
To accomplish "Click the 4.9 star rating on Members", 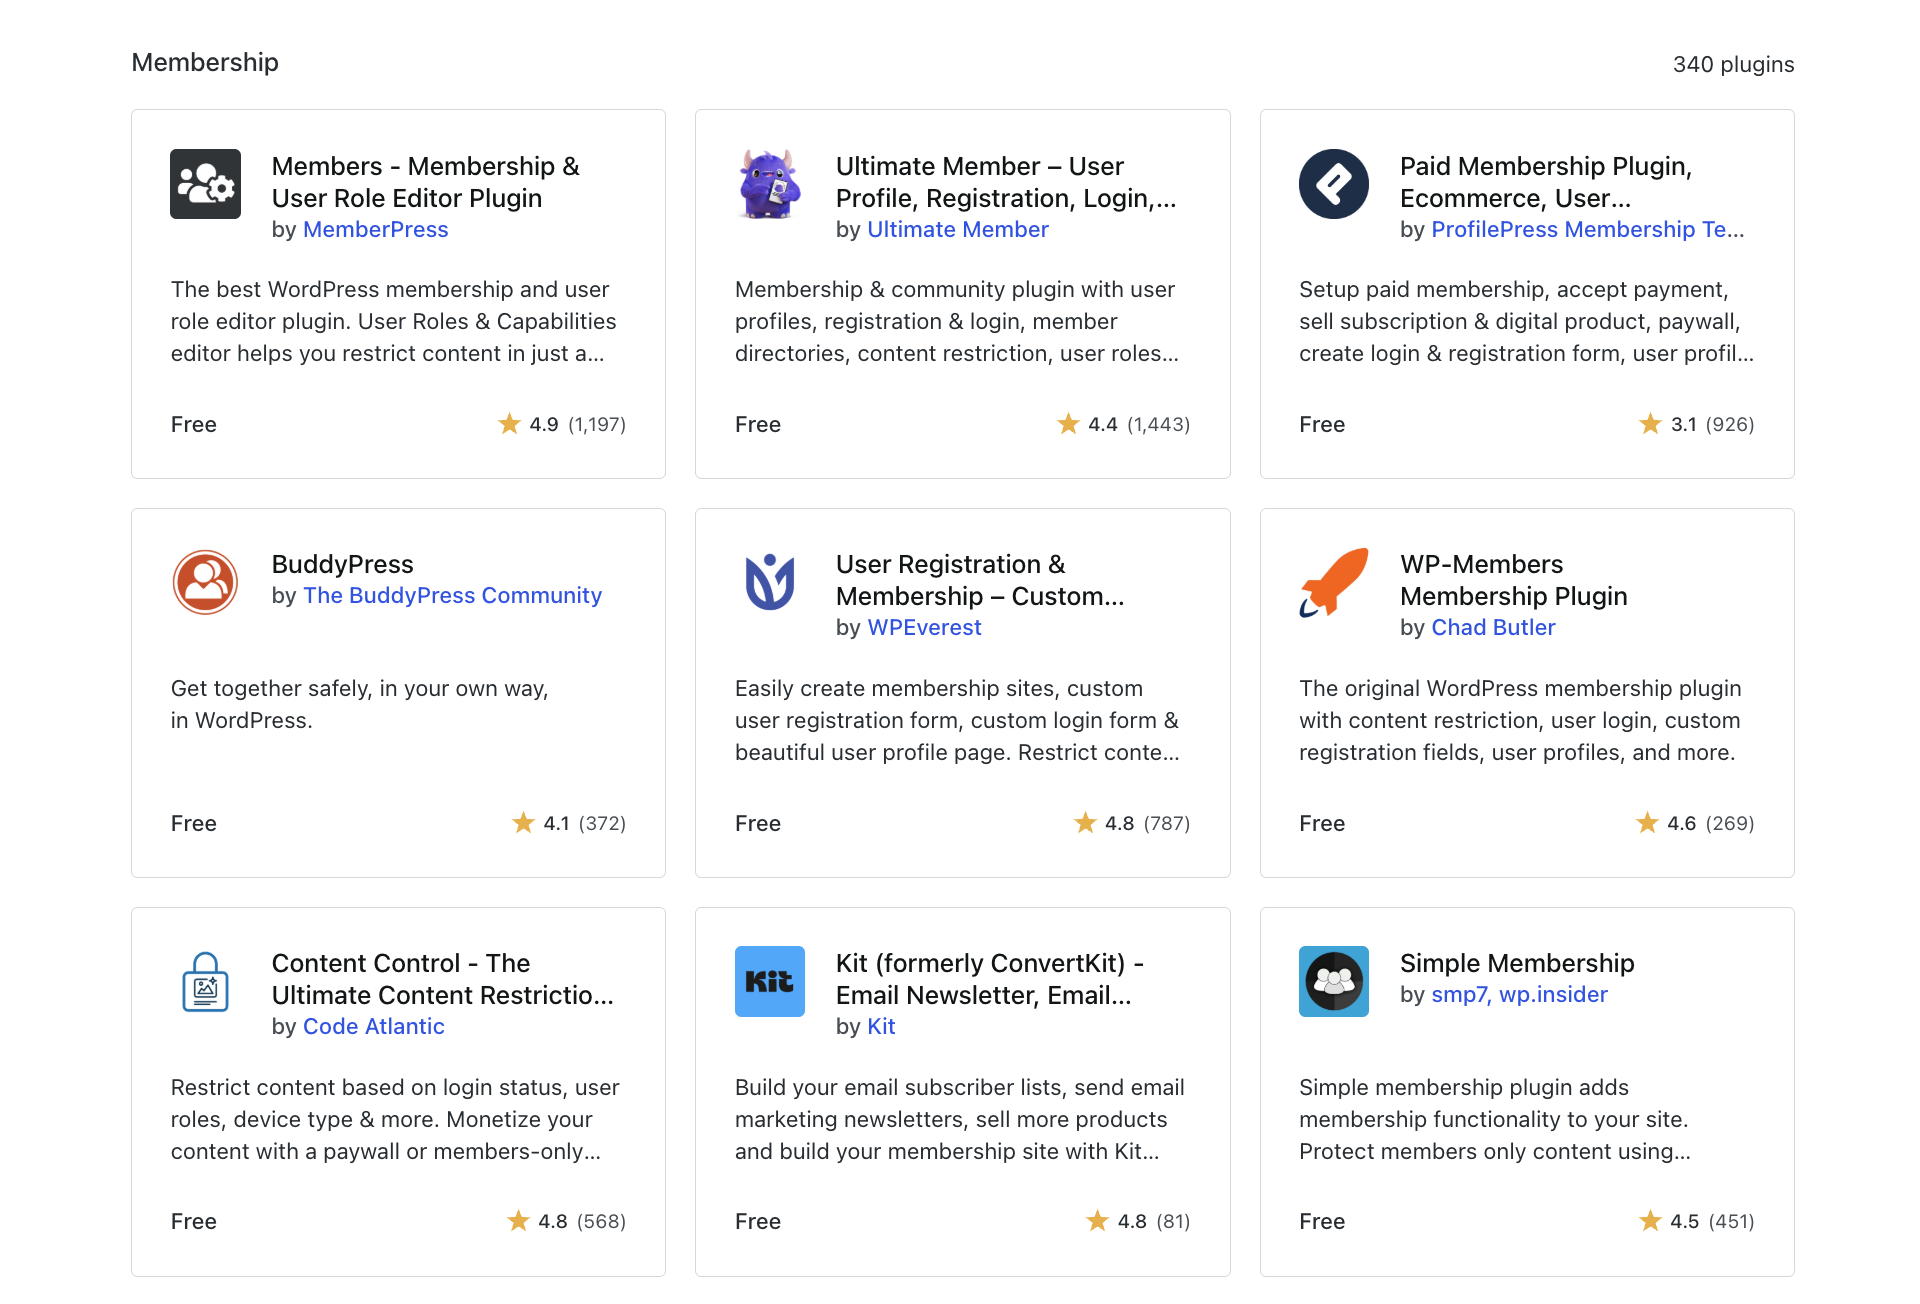I will 543,425.
